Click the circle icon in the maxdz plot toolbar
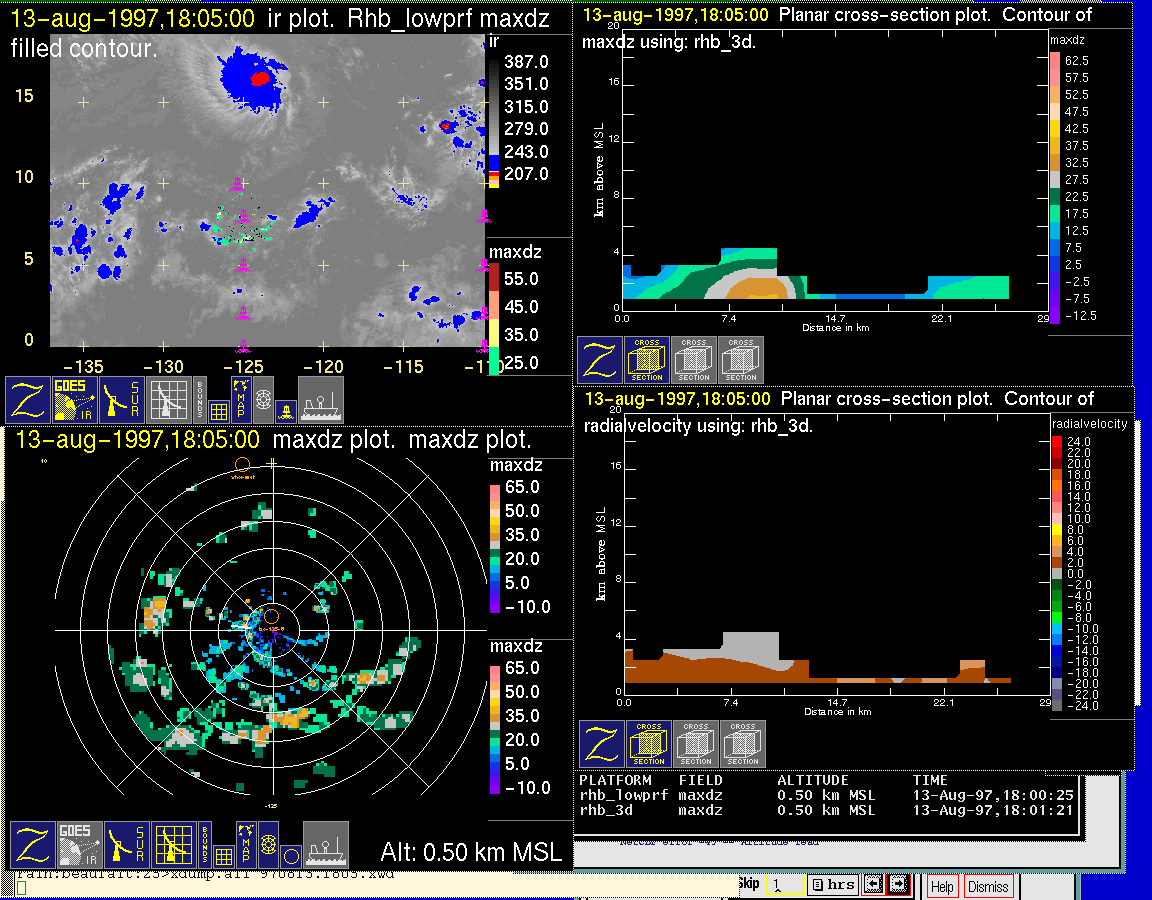Screen dimensions: 1152x900 click(x=289, y=856)
